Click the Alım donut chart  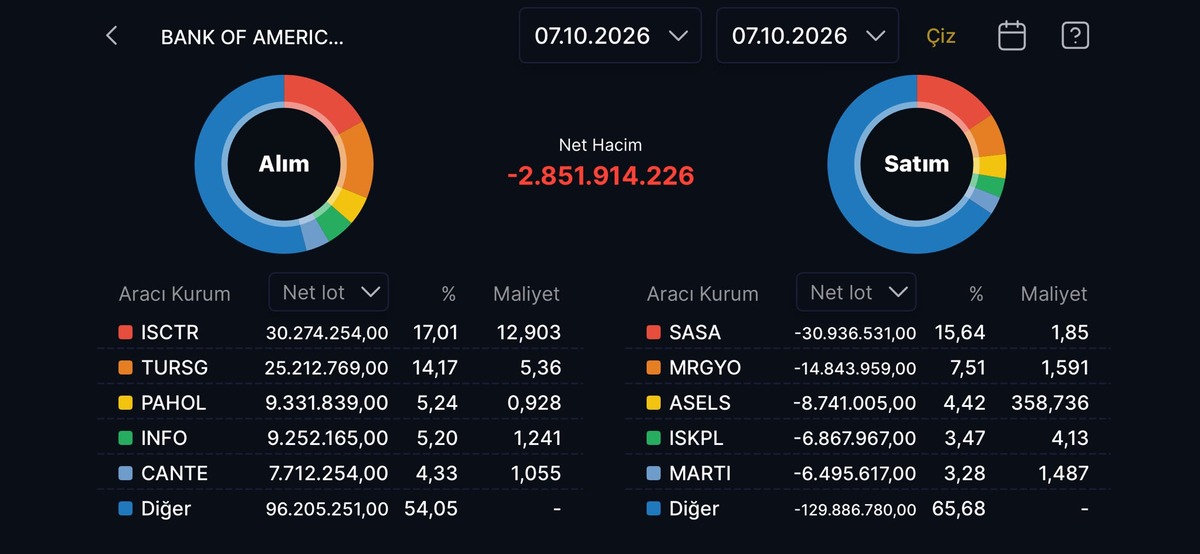pos(284,164)
